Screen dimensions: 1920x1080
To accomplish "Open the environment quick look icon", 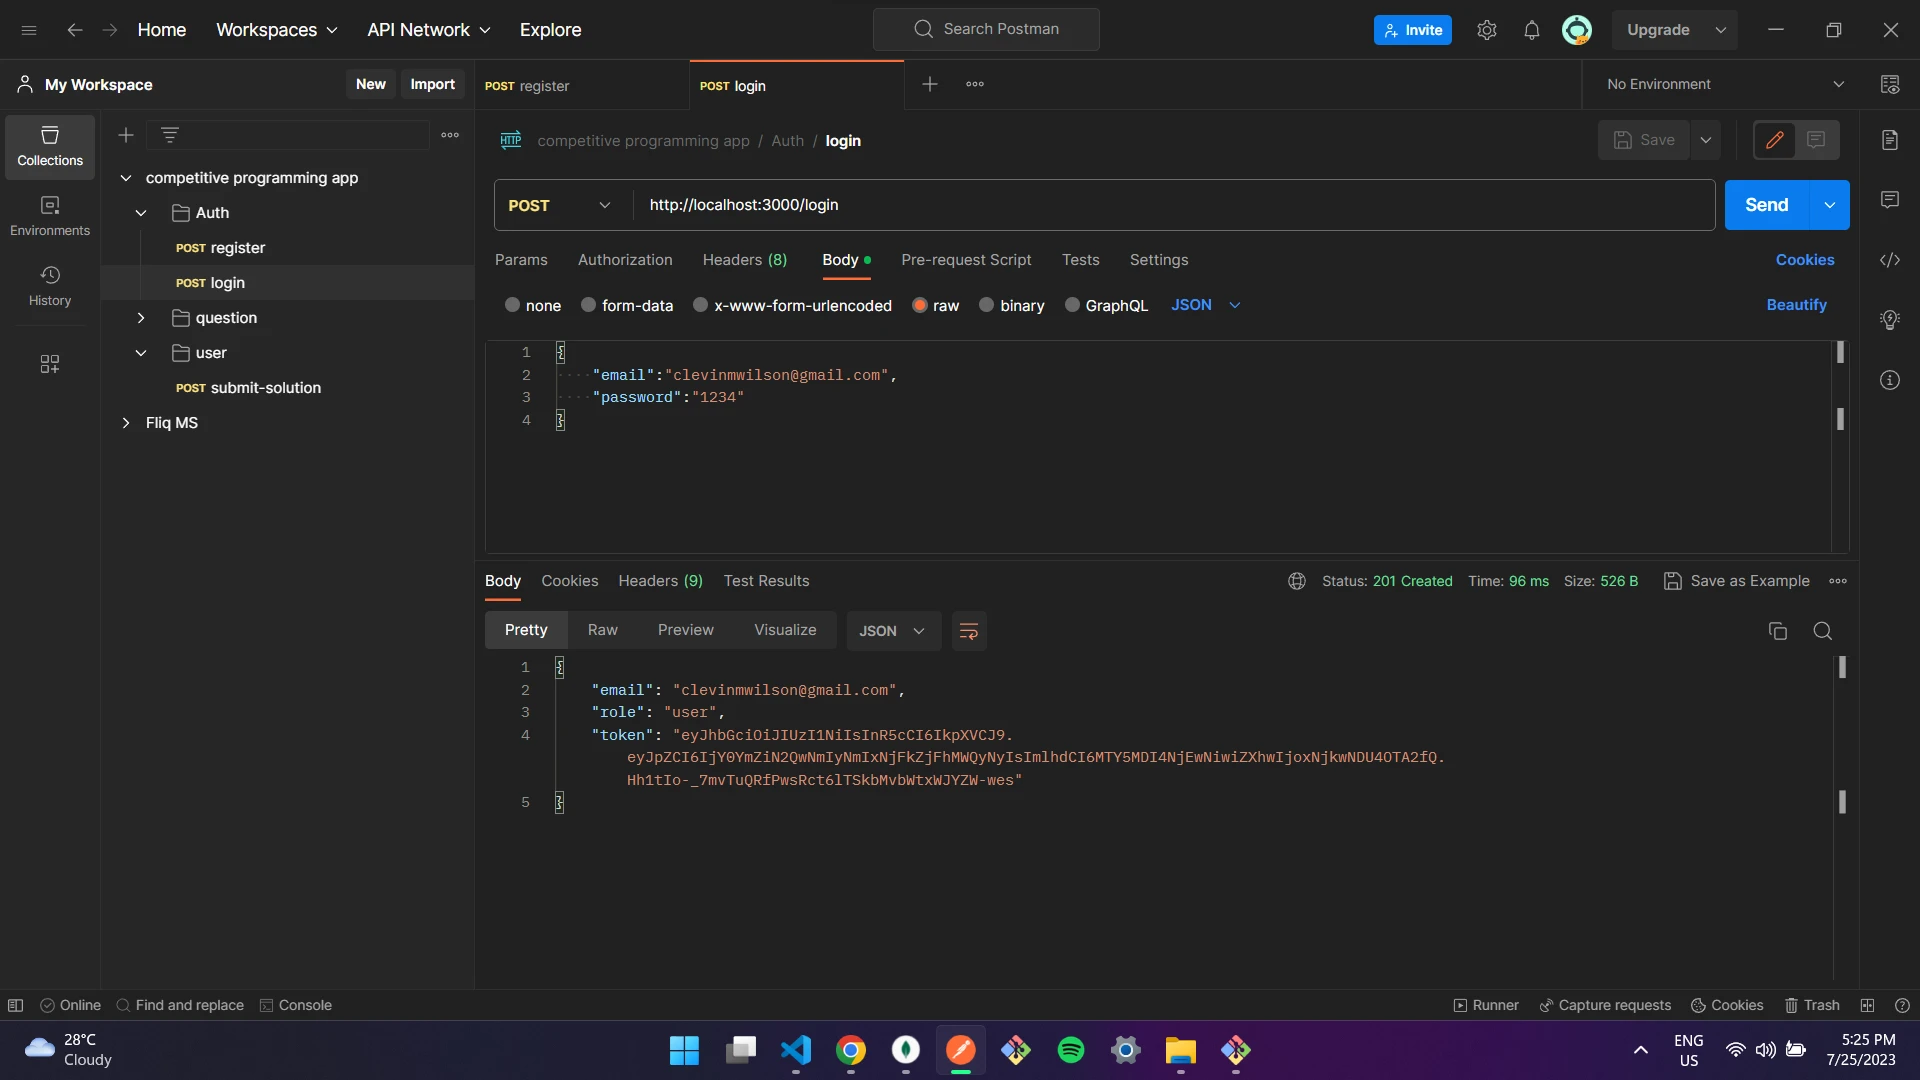I will (x=1890, y=84).
